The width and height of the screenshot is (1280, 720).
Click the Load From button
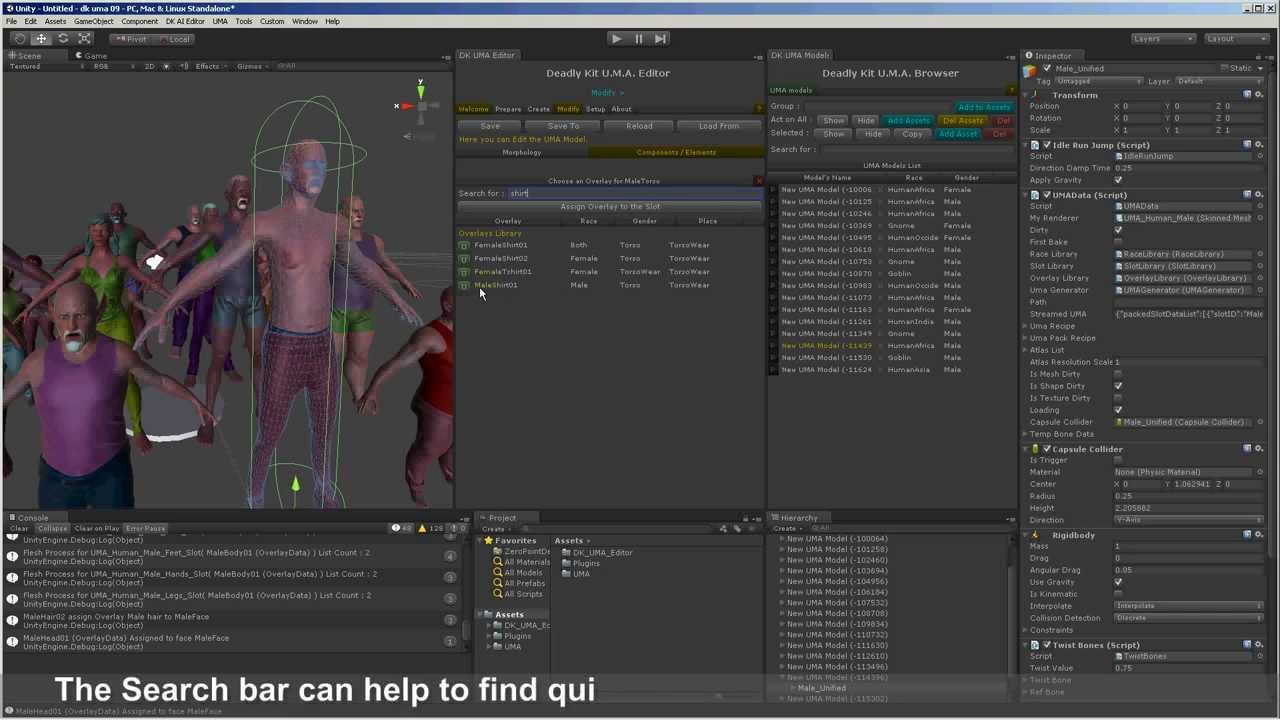(x=719, y=126)
